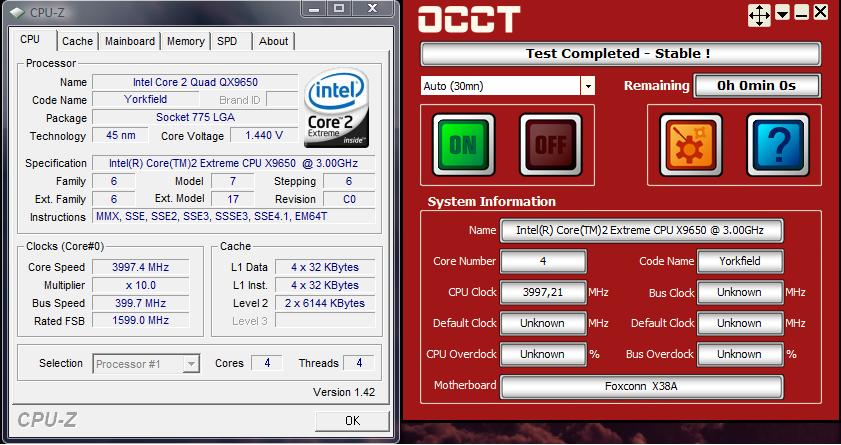Minimize the OCCT window
Image resolution: width=841 pixels, height=445 pixels.
[x=802, y=13]
